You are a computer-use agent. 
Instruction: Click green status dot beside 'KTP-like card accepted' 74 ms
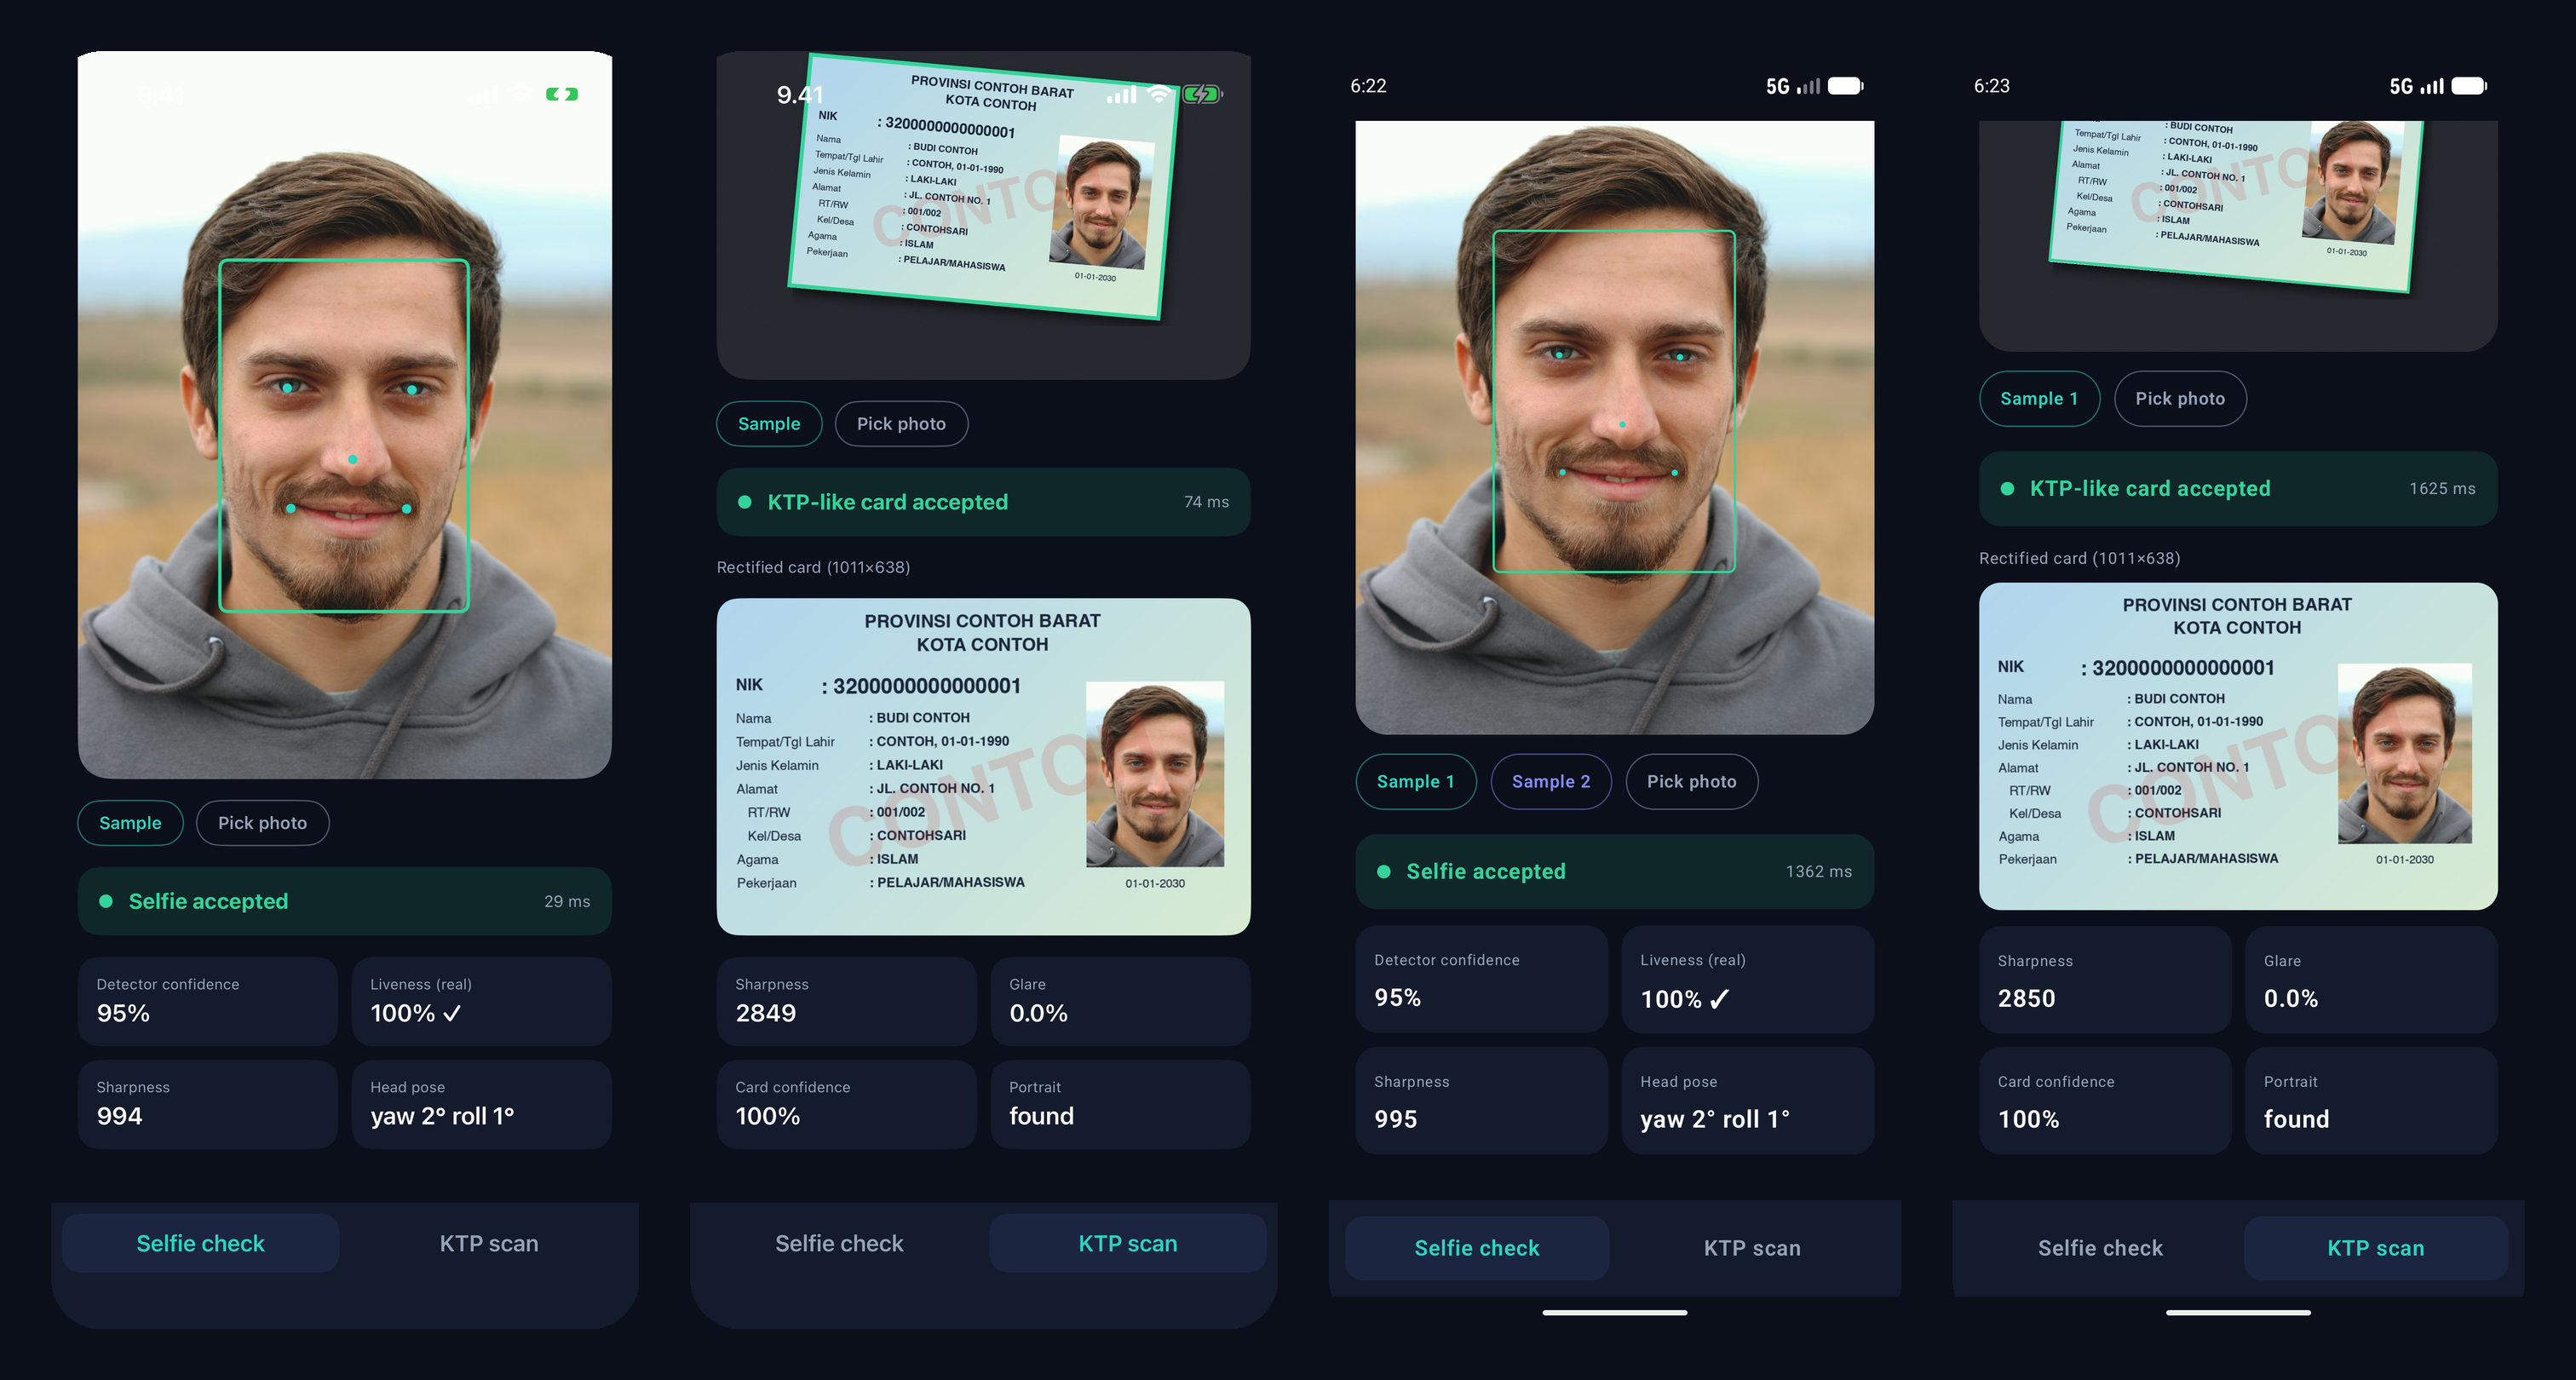coord(744,502)
